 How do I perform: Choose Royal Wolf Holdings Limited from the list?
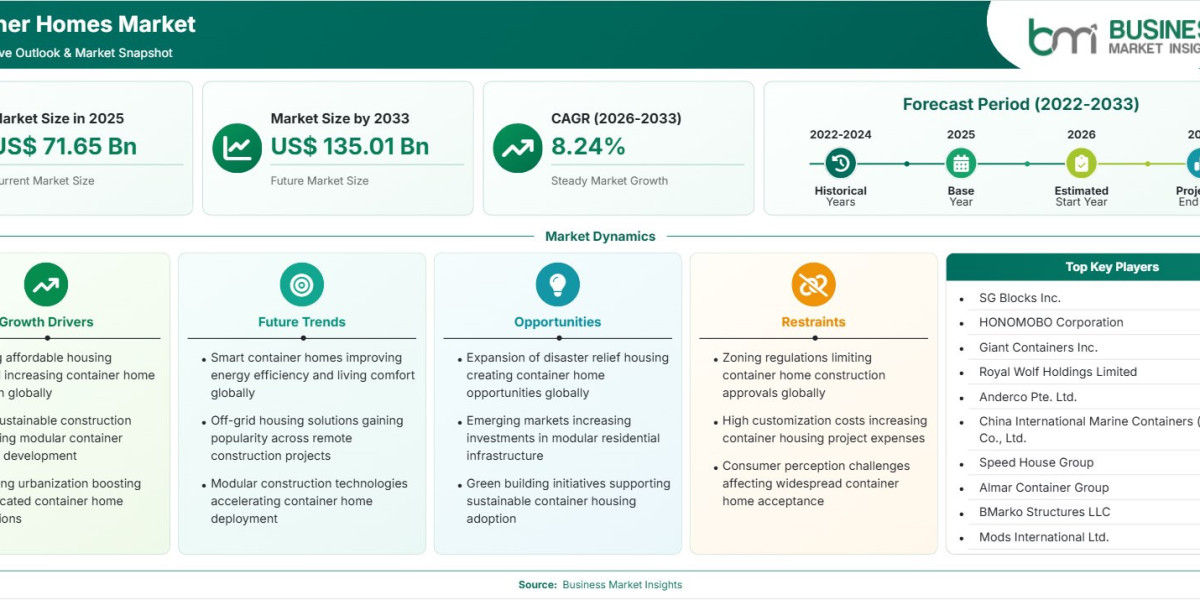(x=1058, y=372)
